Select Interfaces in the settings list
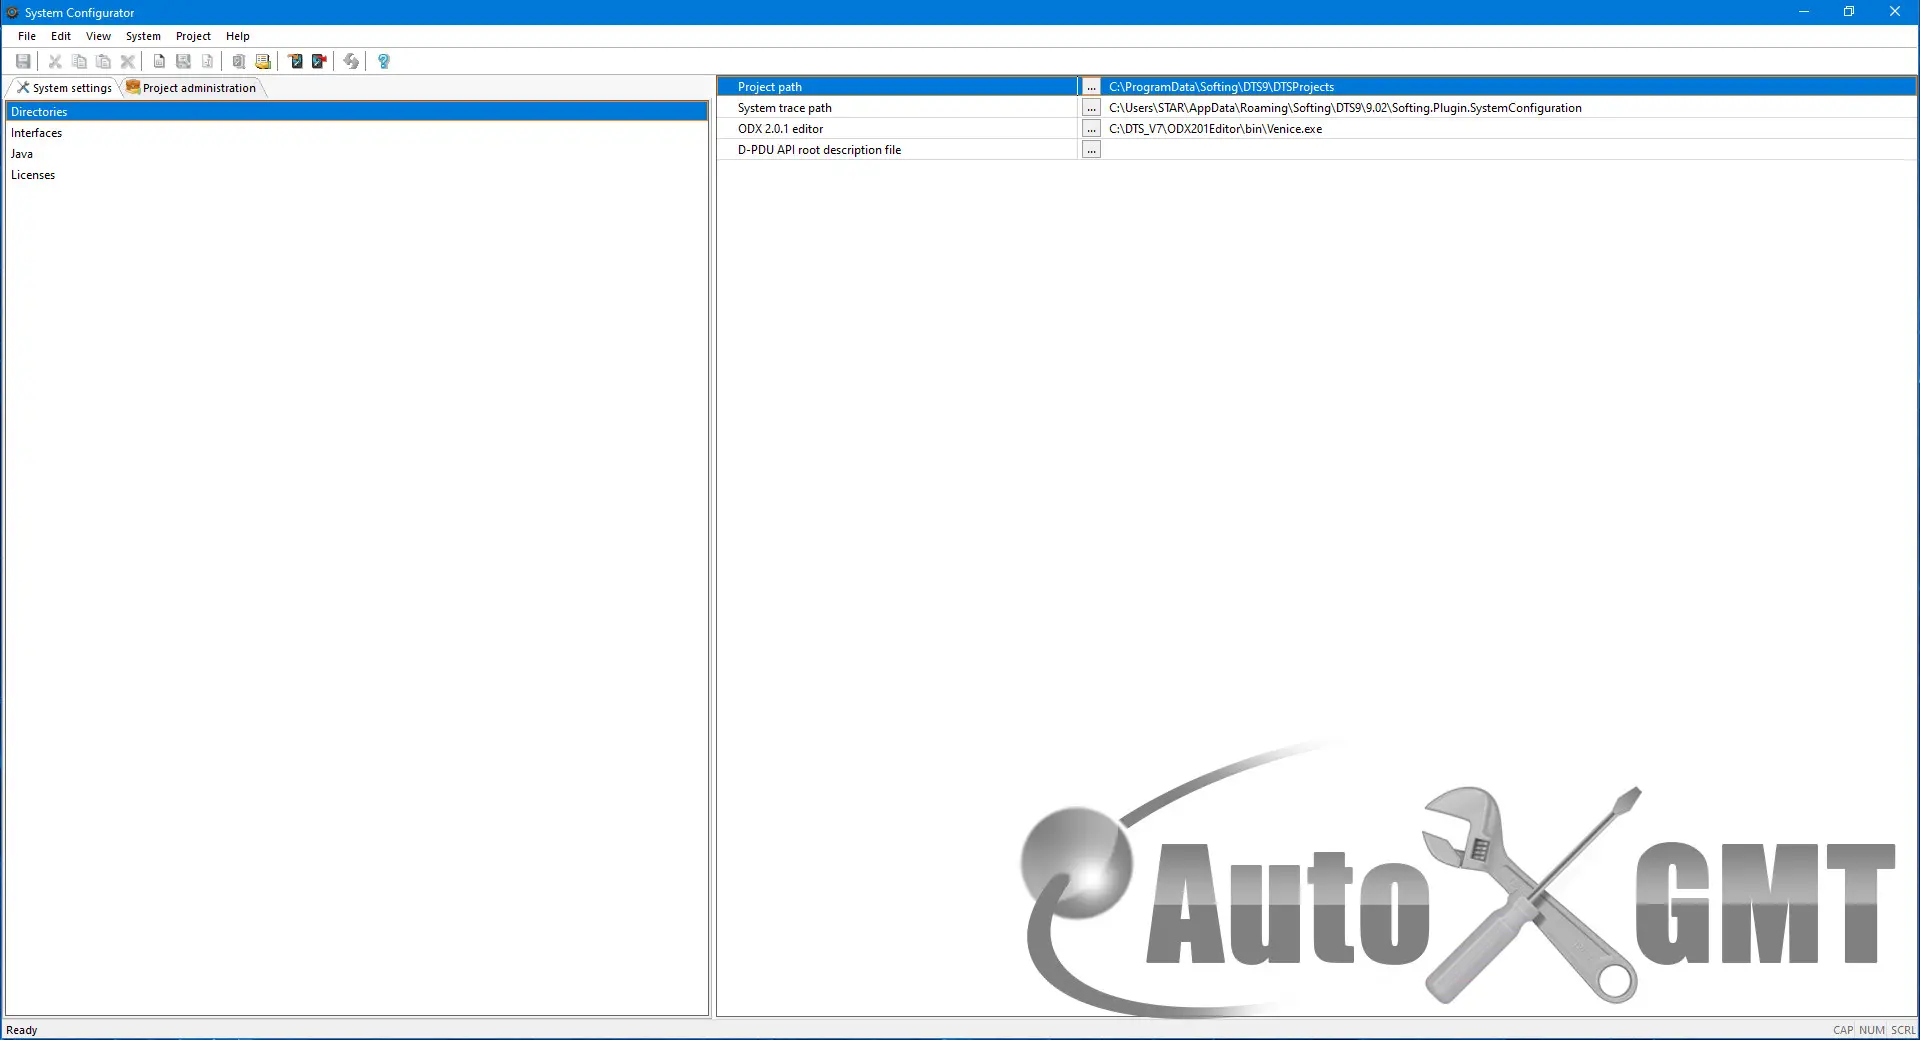The image size is (1920, 1040). coord(356,133)
